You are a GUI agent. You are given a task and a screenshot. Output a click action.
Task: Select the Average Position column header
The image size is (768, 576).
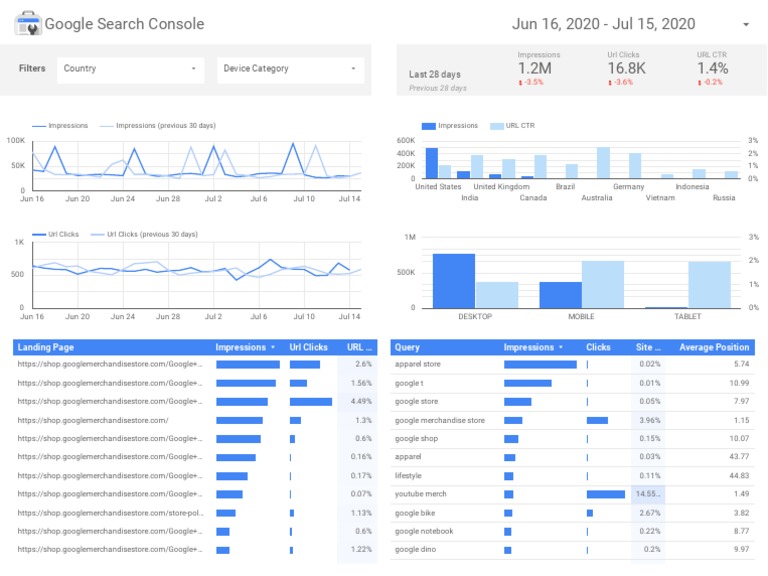(714, 347)
